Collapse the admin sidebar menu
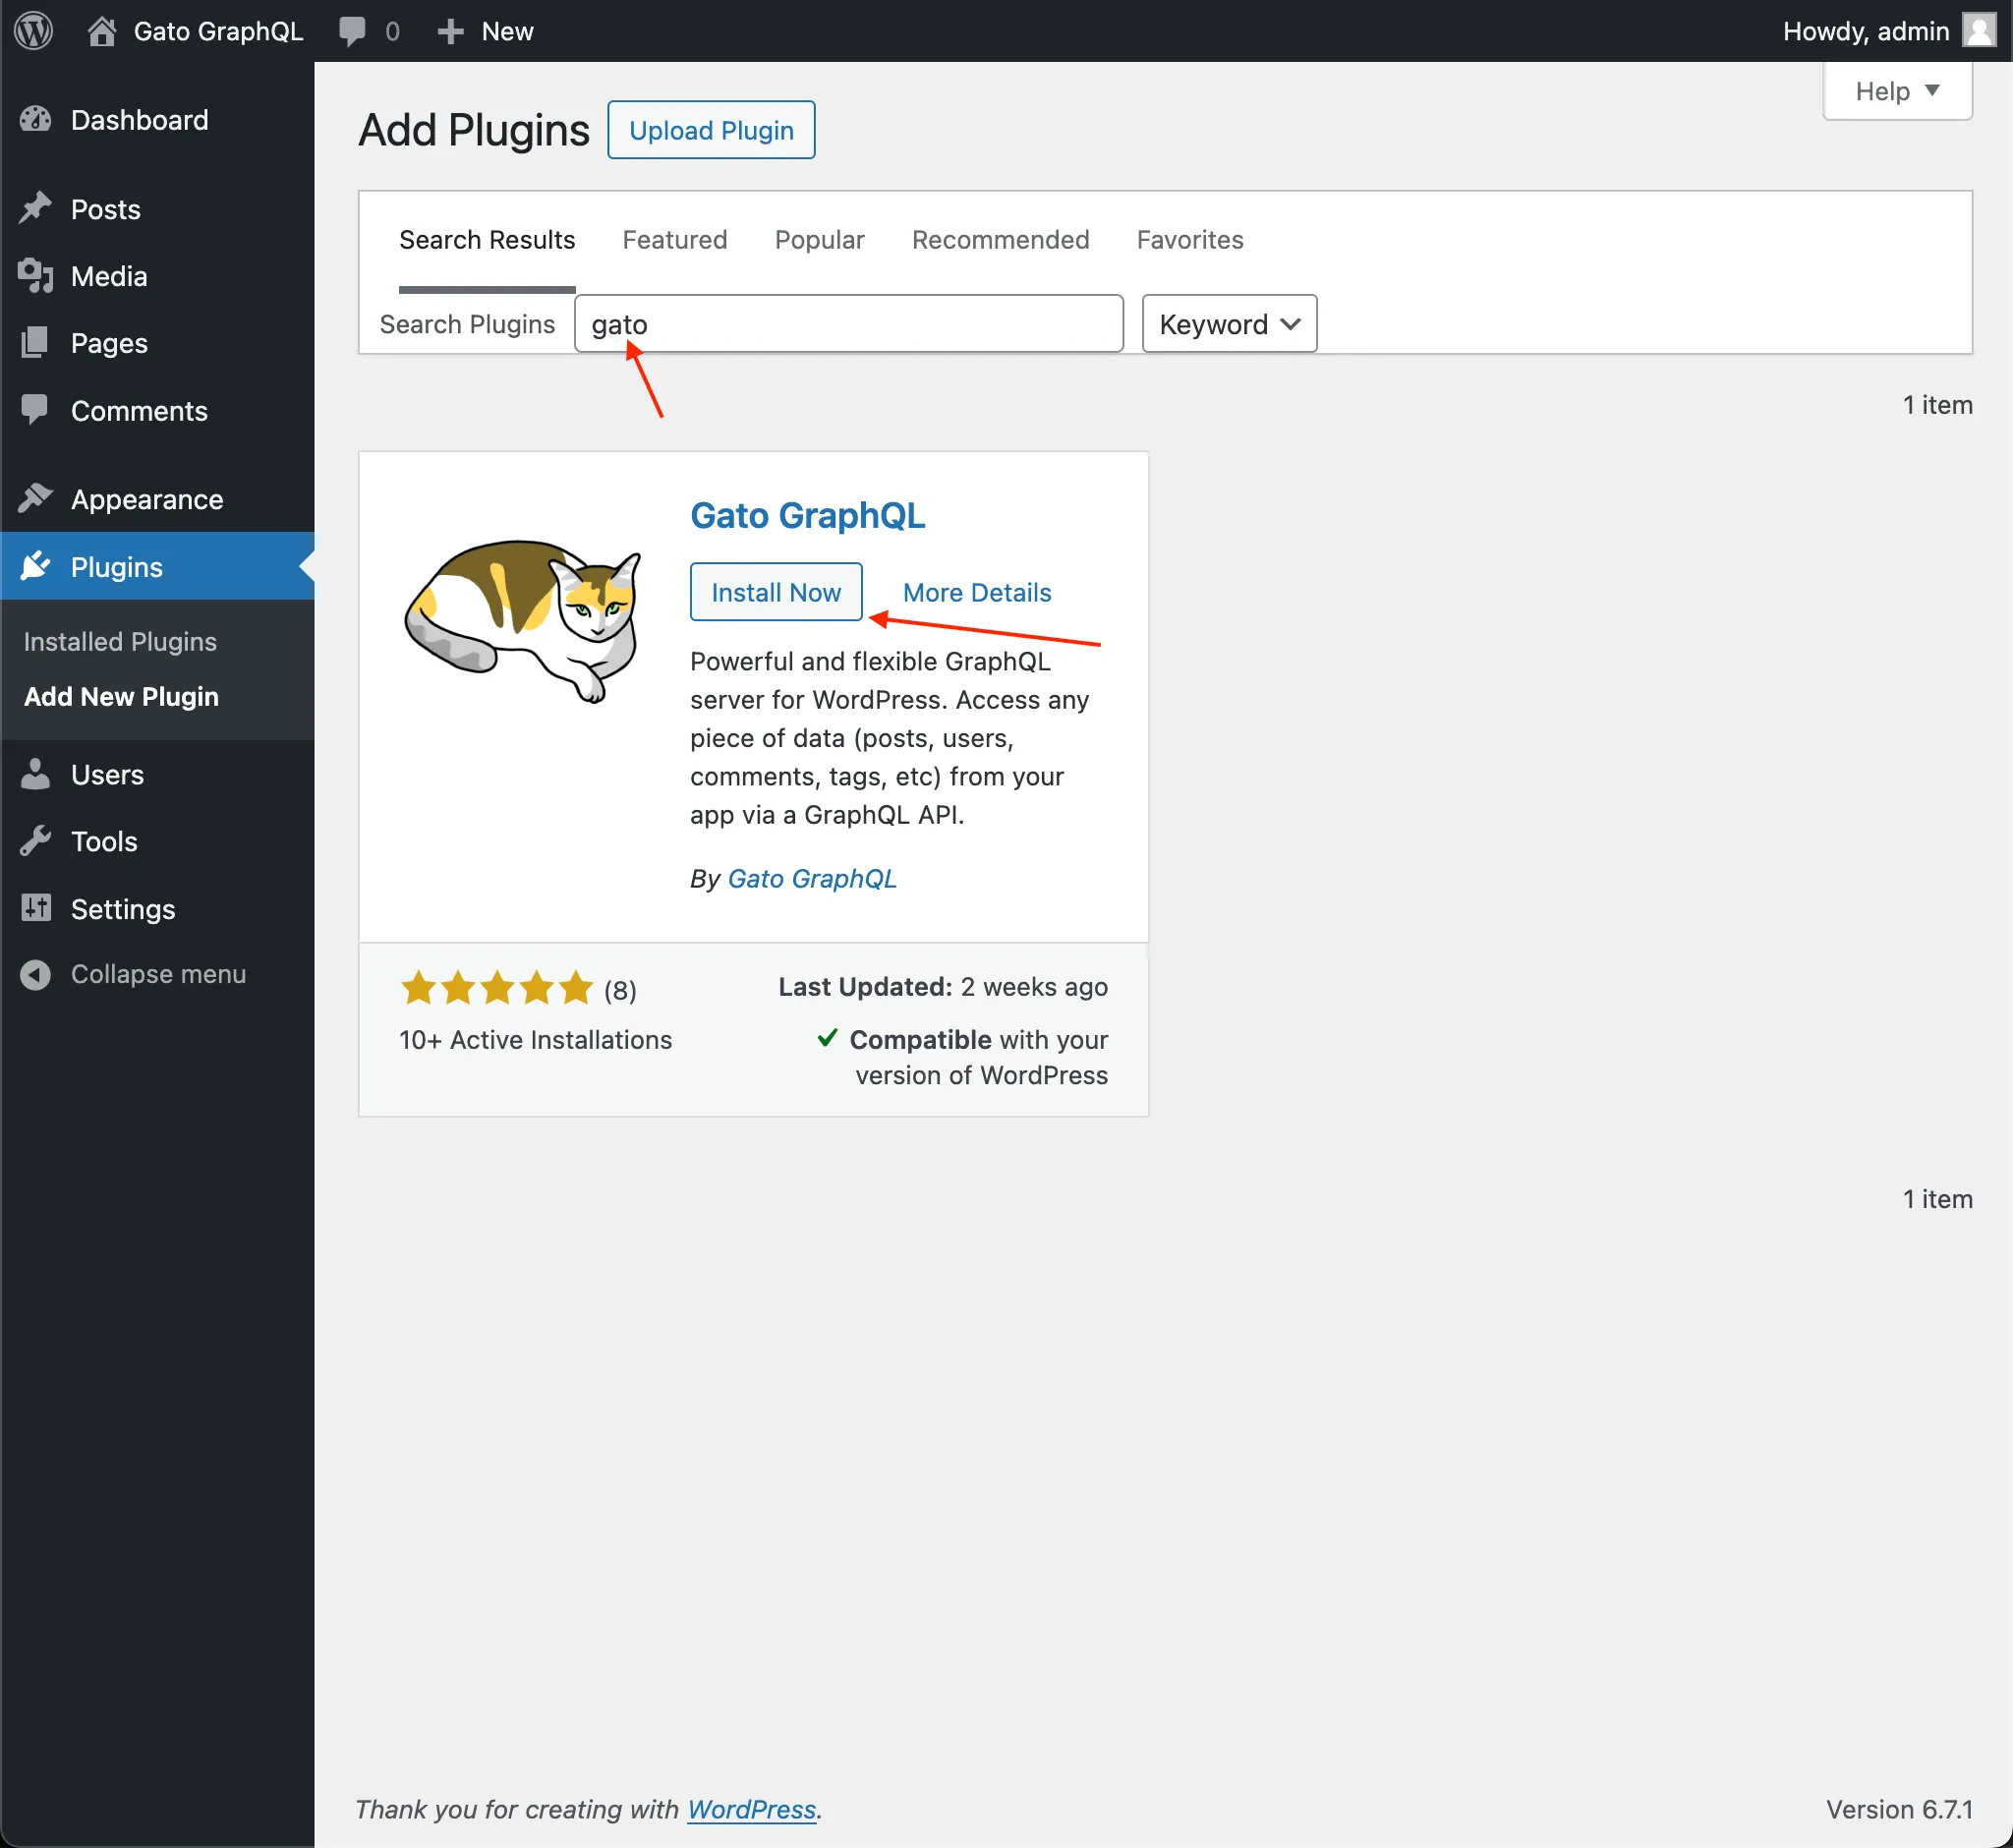The height and width of the screenshot is (1848, 2013). click(35, 973)
